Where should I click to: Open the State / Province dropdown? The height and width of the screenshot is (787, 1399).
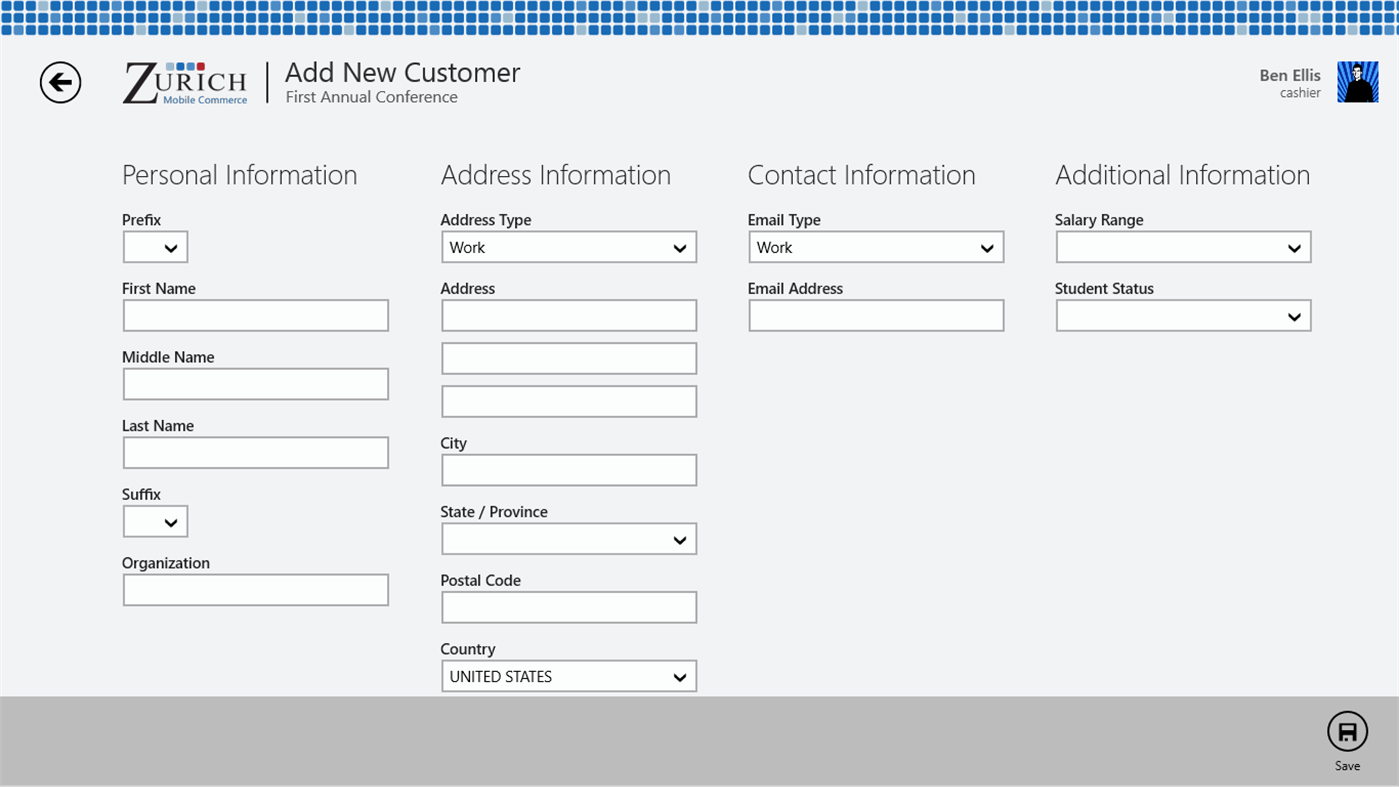point(568,538)
